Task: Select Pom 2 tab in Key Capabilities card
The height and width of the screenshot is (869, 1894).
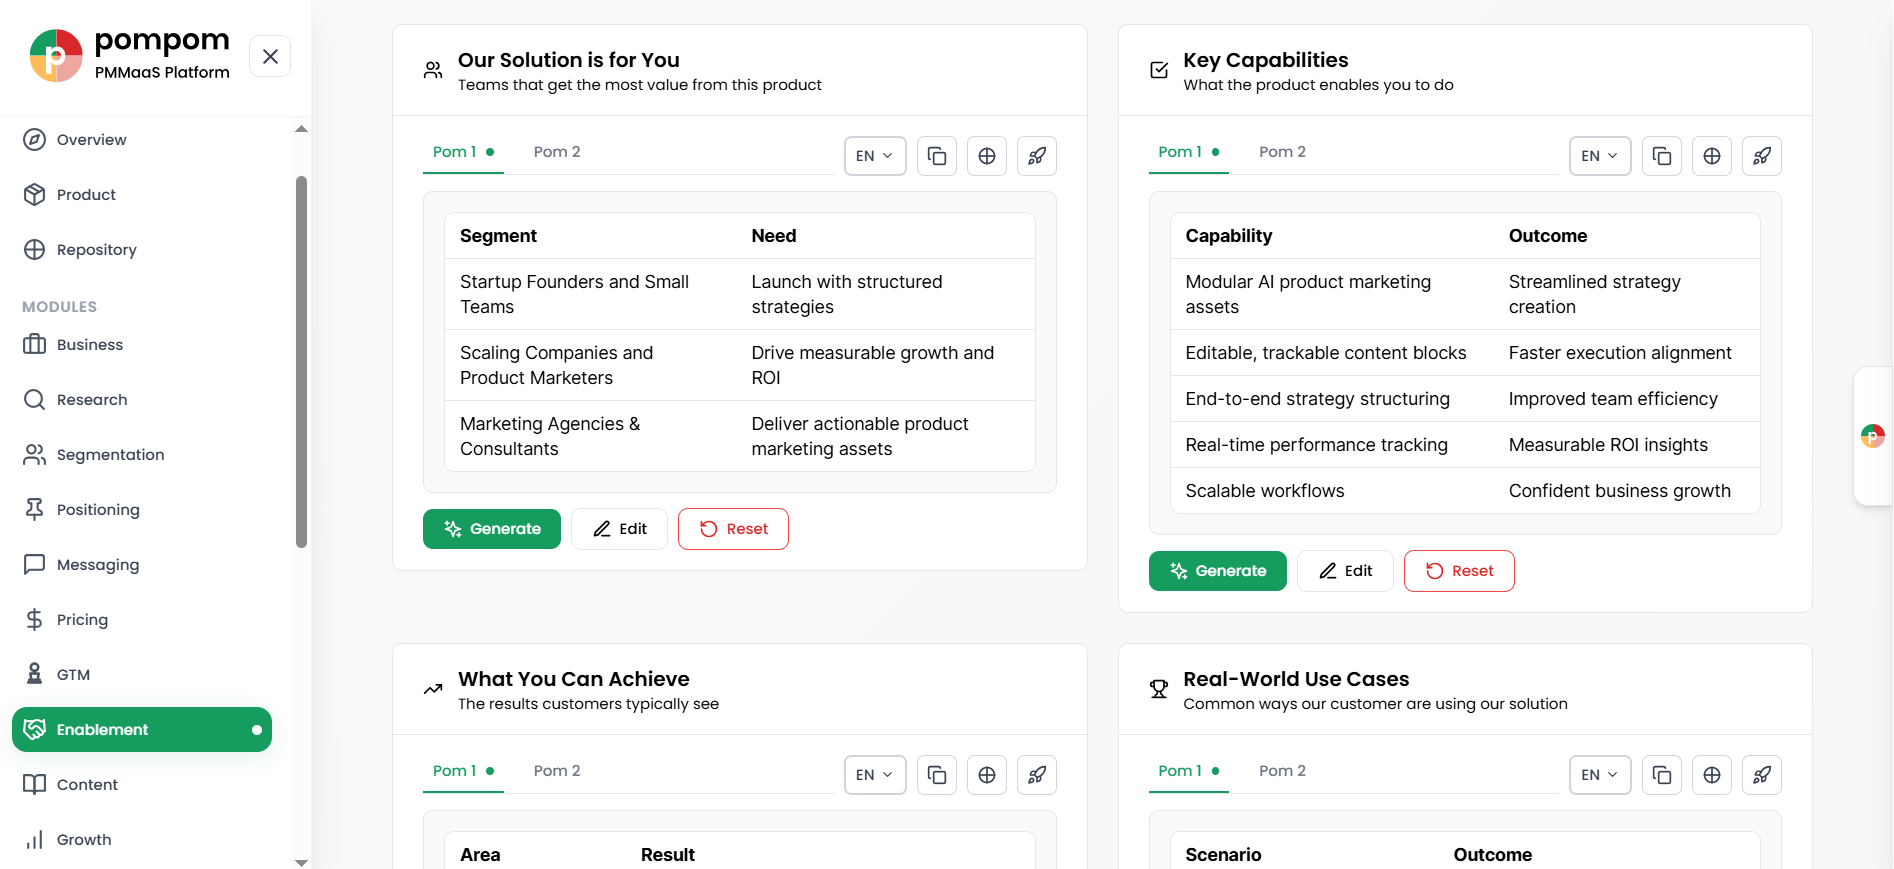Action: pos(1282,152)
